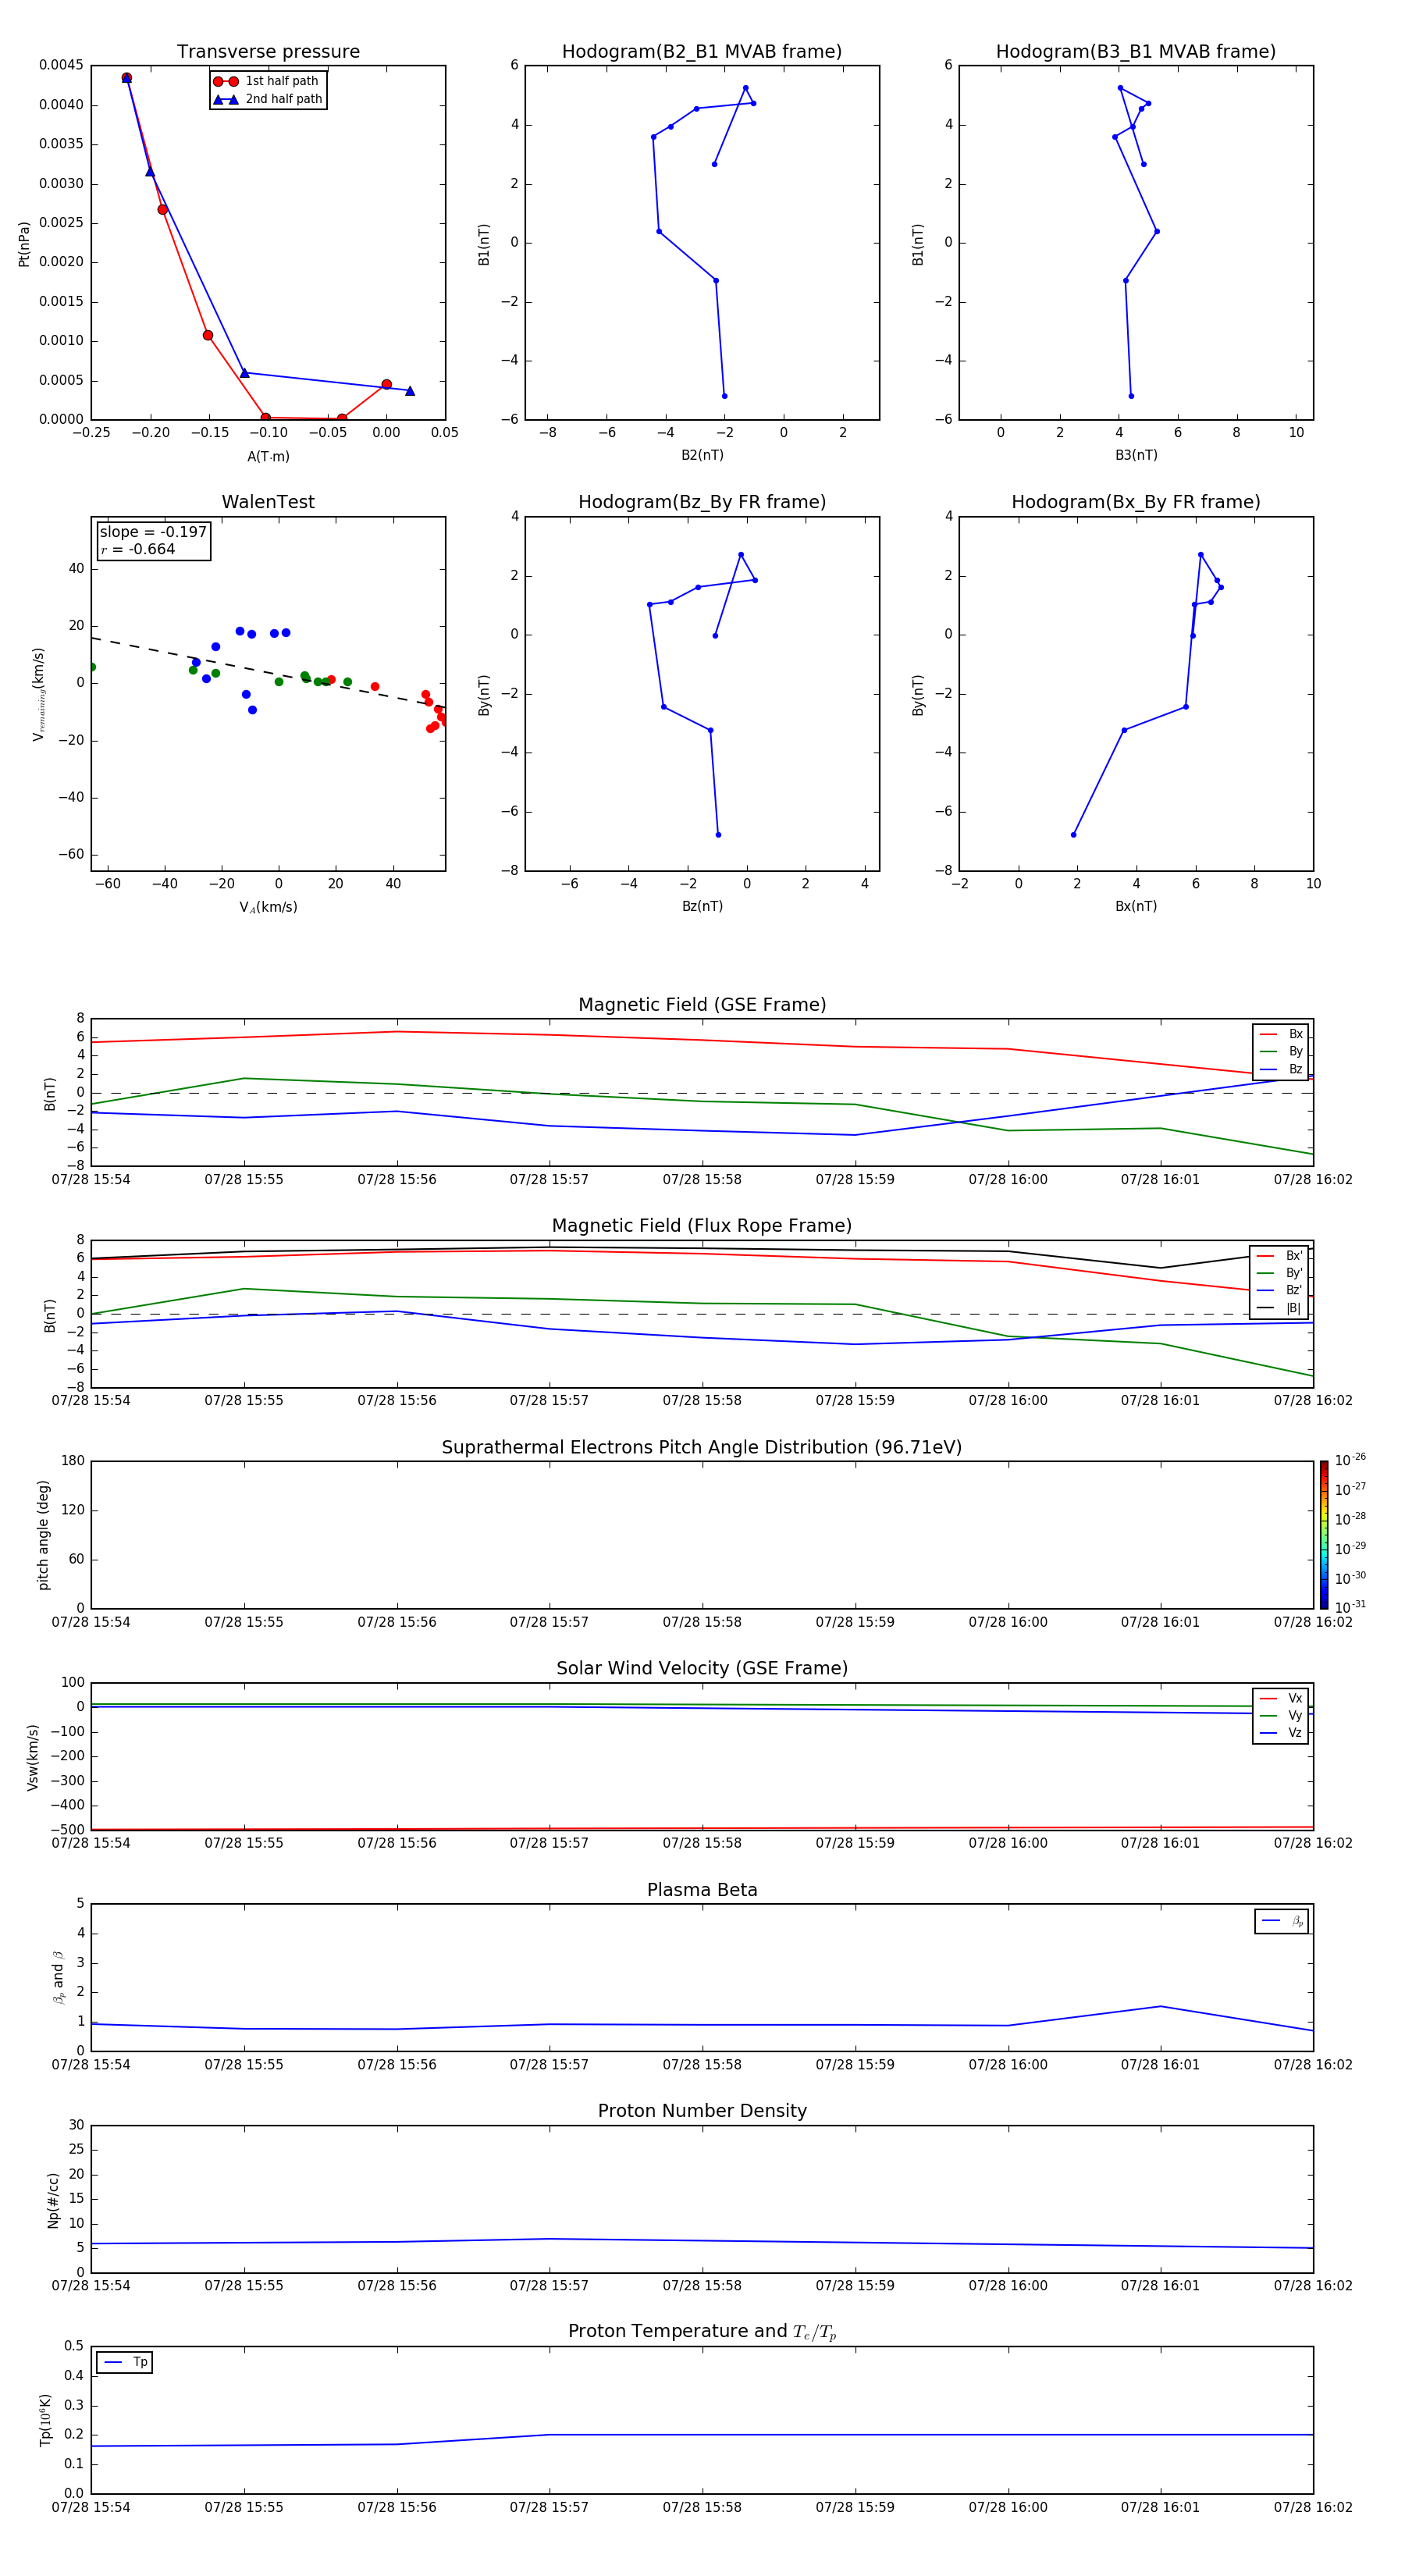Click the 'Hodogram(B2_B1 MVAB frame)' title
Screen dimensions: 1405x2576
click(702, 51)
